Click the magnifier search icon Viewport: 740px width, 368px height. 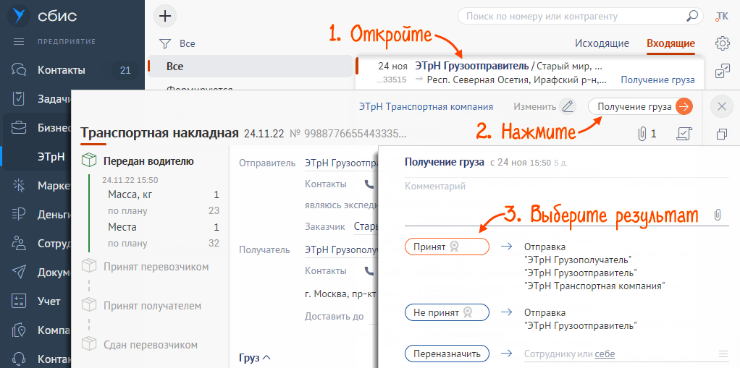(x=691, y=16)
